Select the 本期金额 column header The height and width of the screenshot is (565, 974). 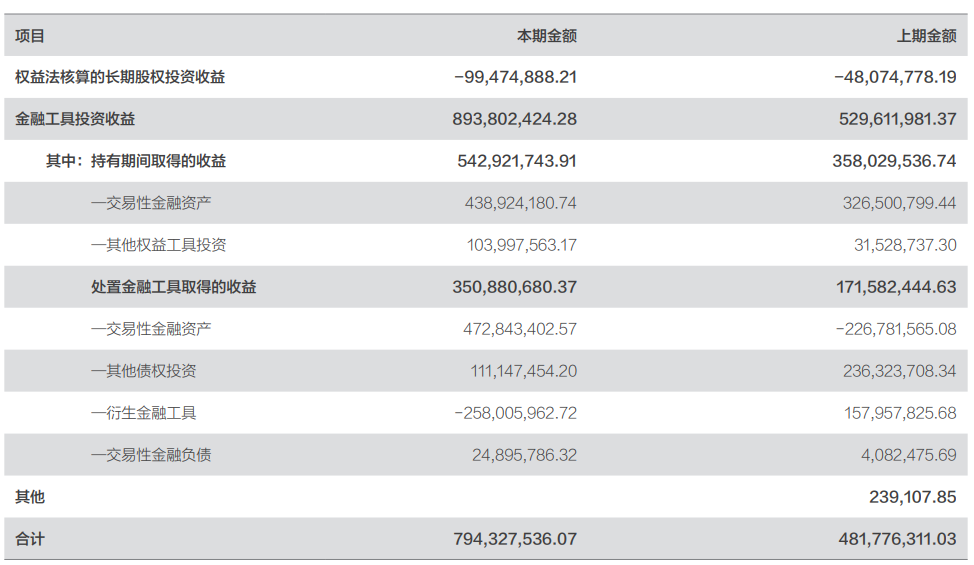546,36
